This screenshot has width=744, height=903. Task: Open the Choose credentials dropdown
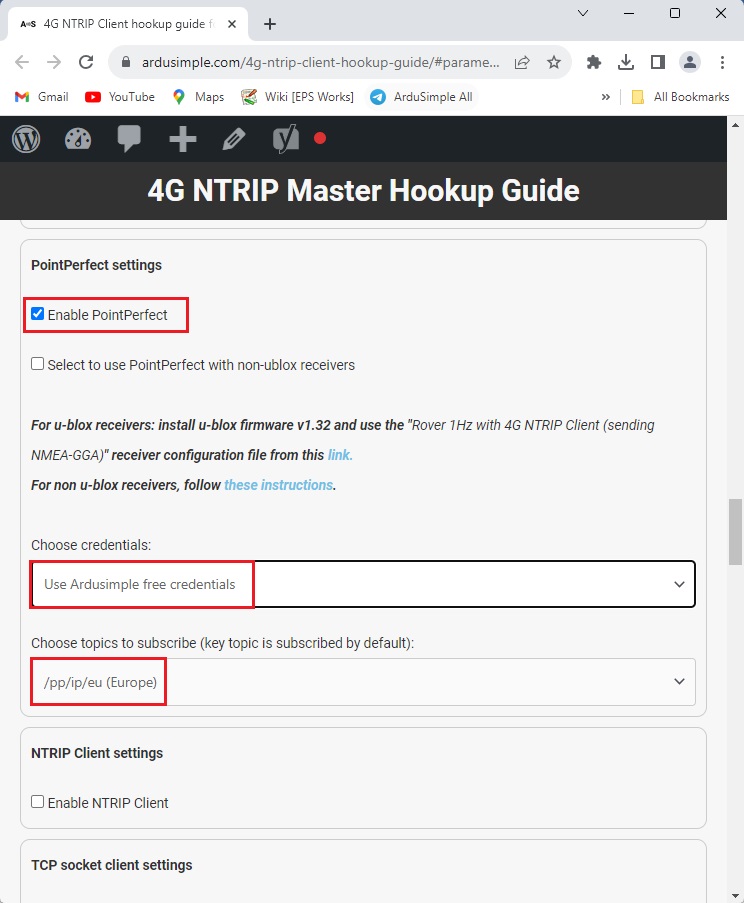[x=363, y=584]
